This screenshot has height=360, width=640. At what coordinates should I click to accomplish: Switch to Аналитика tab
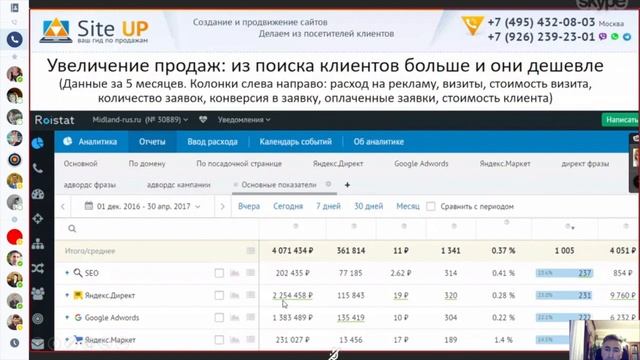pyautogui.click(x=91, y=142)
